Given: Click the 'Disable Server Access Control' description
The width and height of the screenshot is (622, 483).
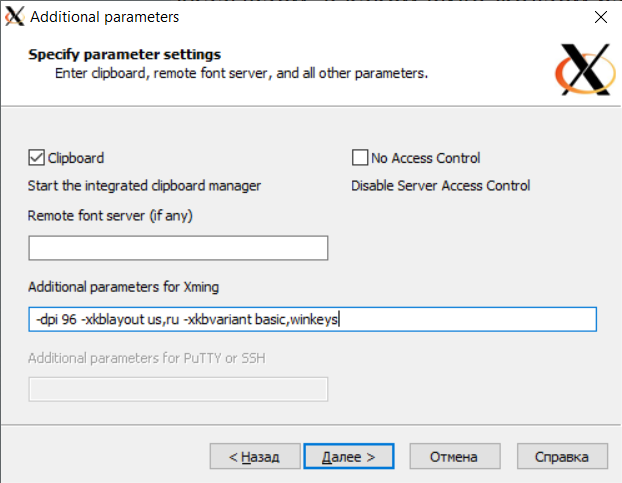Looking at the screenshot, I should (x=440, y=185).
